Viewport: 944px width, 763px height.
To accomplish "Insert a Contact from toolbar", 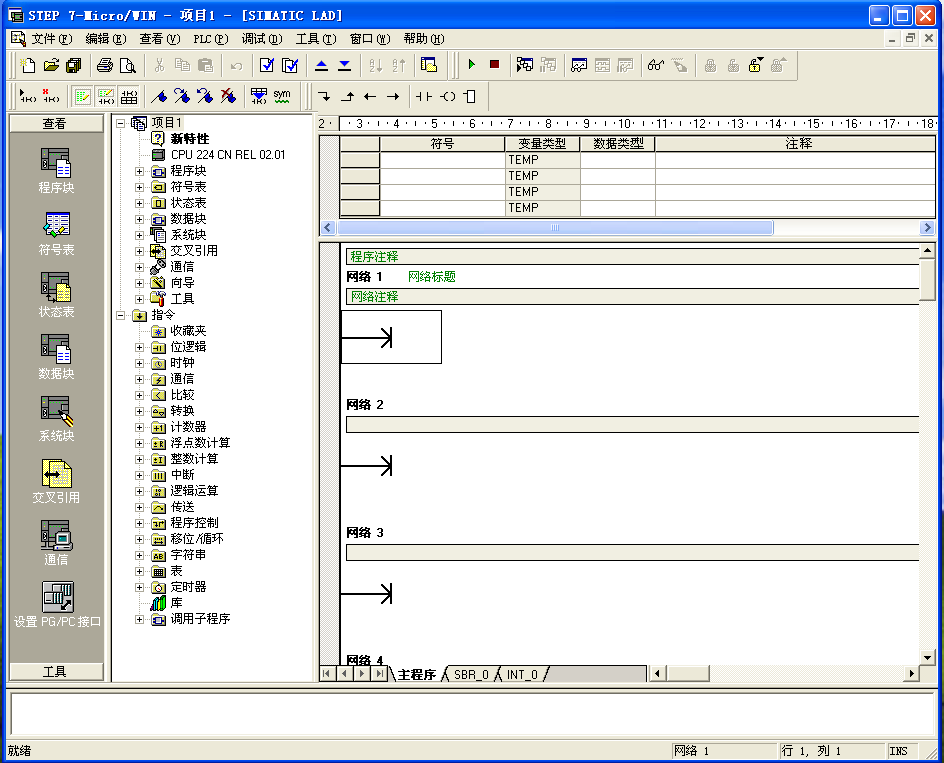I will coord(424,96).
